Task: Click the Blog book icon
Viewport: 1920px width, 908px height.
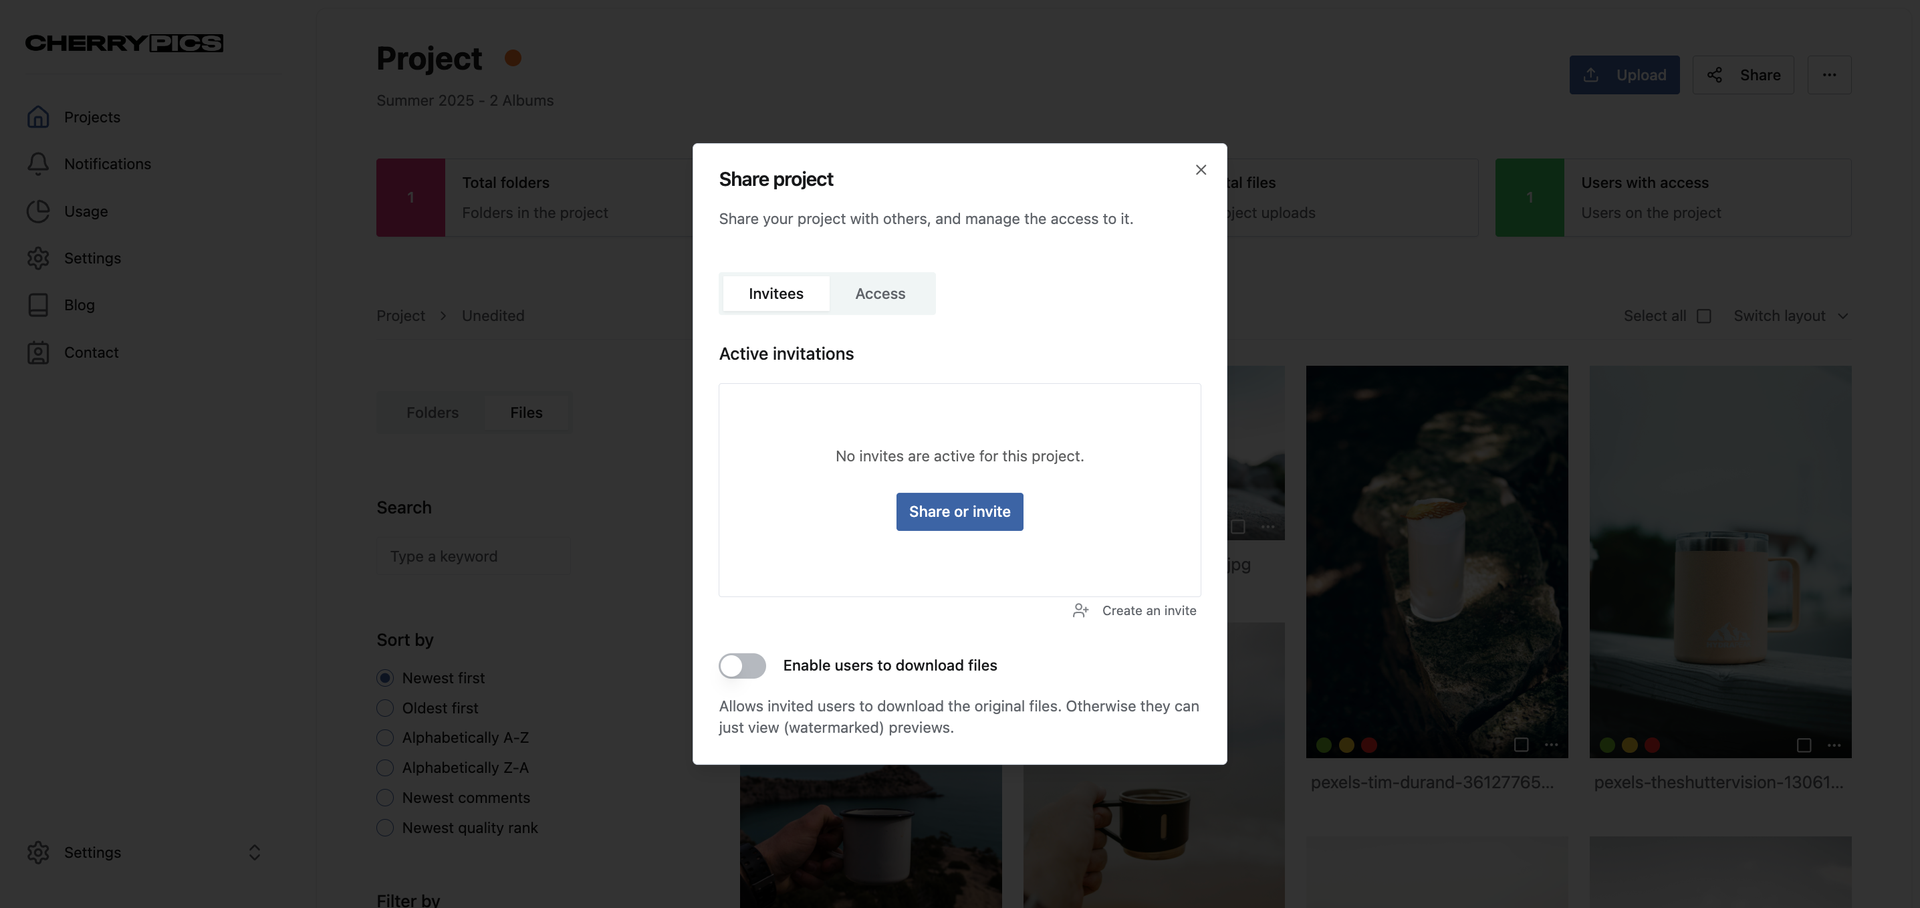Action: (x=38, y=305)
